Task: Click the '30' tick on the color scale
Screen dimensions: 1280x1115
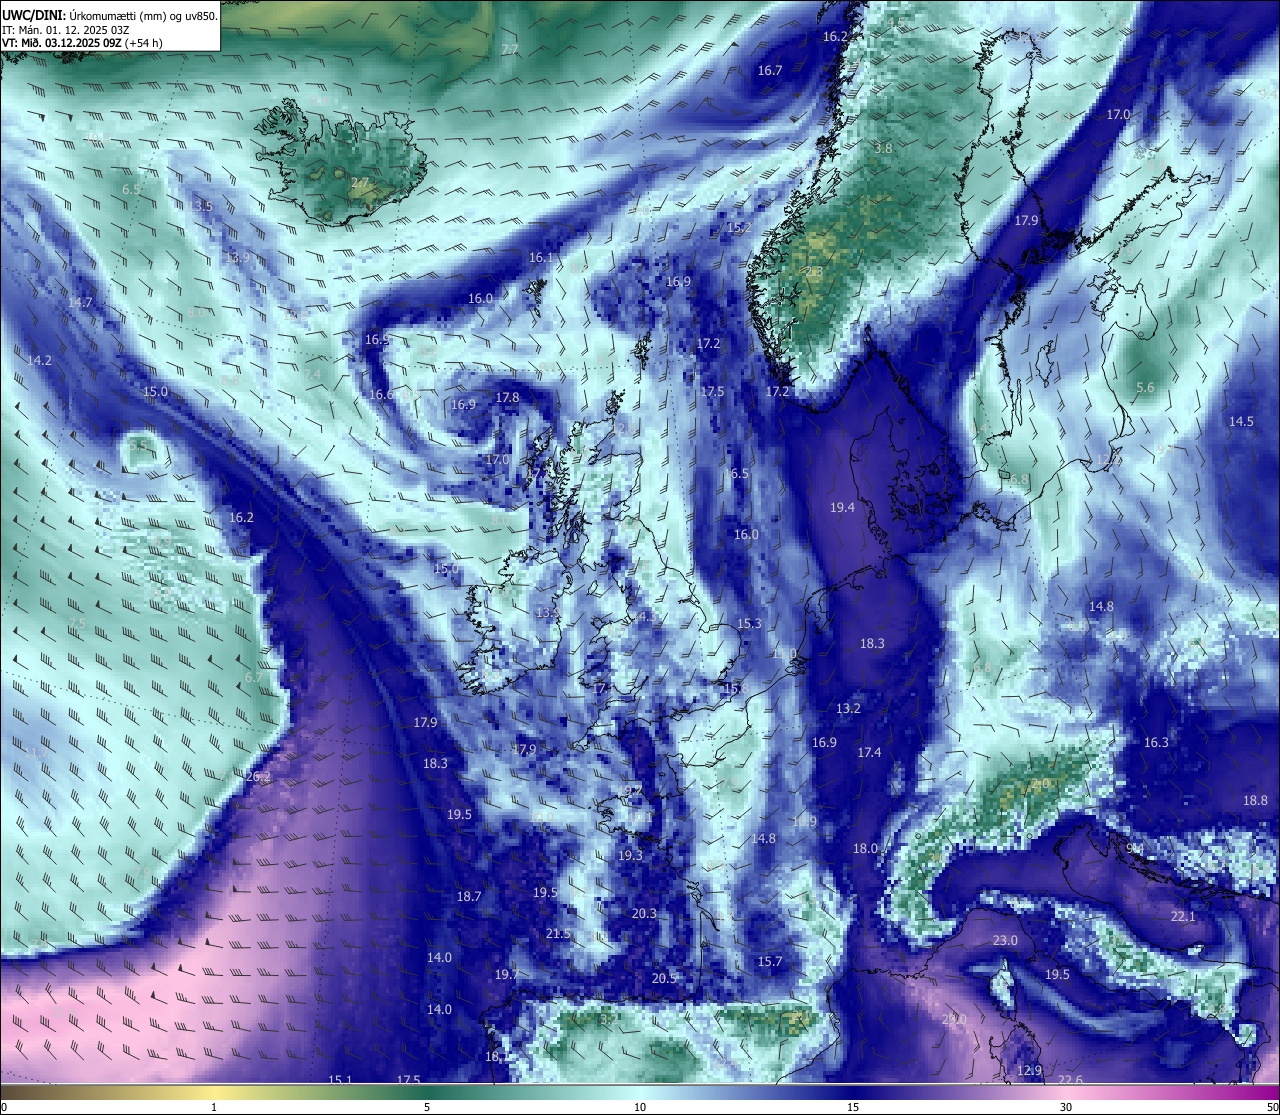Action: click(1066, 1107)
